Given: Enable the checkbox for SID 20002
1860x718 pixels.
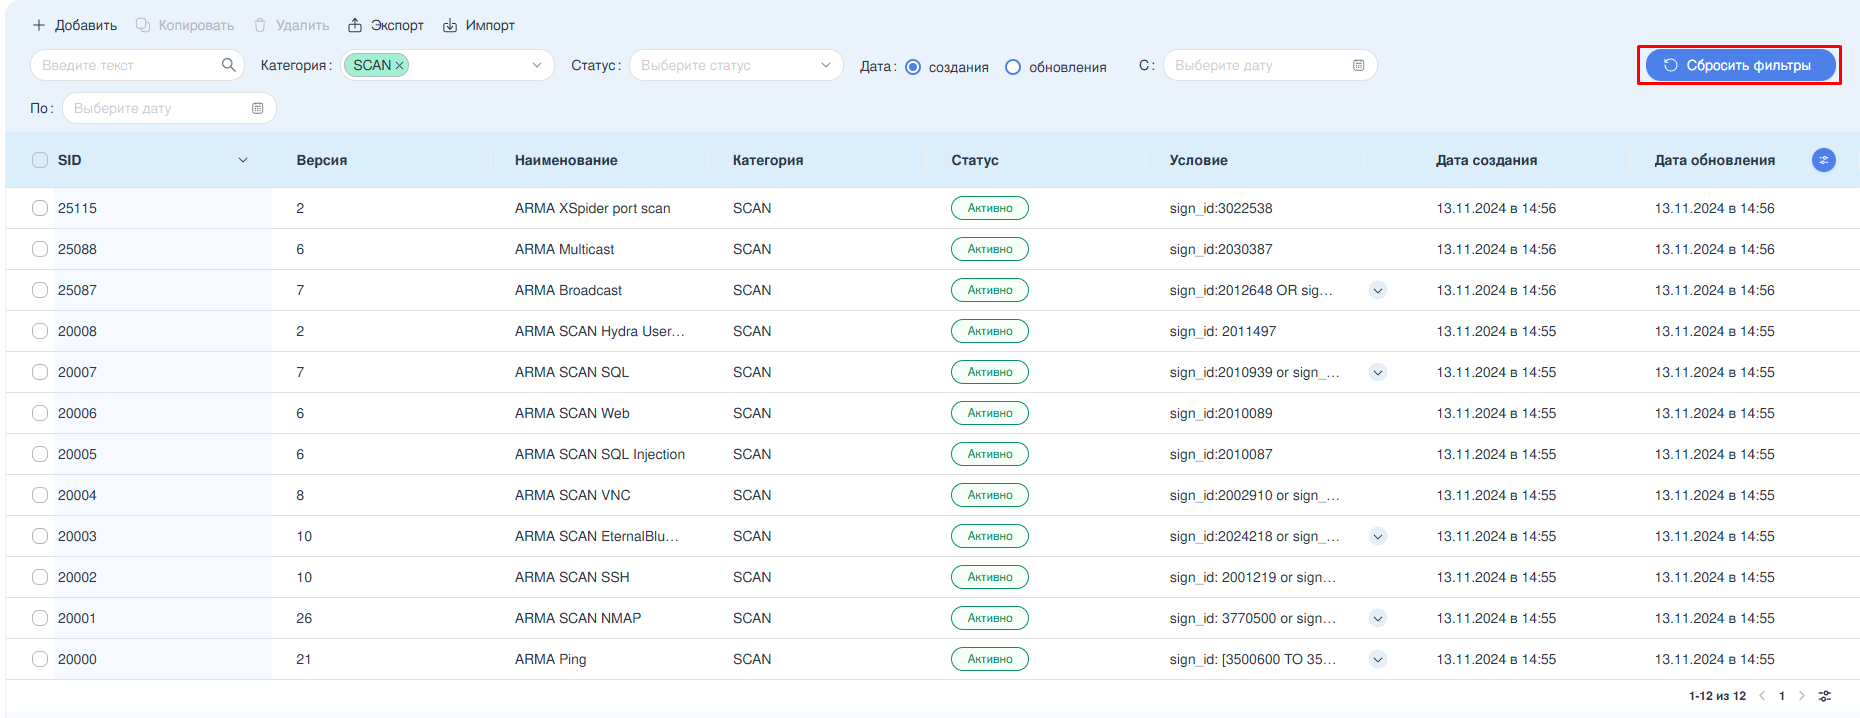Looking at the screenshot, I should point(40,577).
